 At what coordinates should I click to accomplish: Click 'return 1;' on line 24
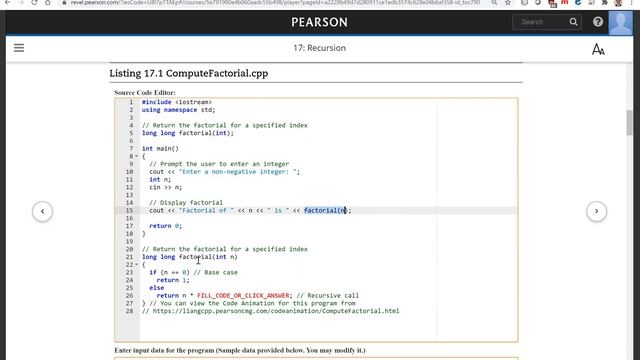[x=173, y=280]
